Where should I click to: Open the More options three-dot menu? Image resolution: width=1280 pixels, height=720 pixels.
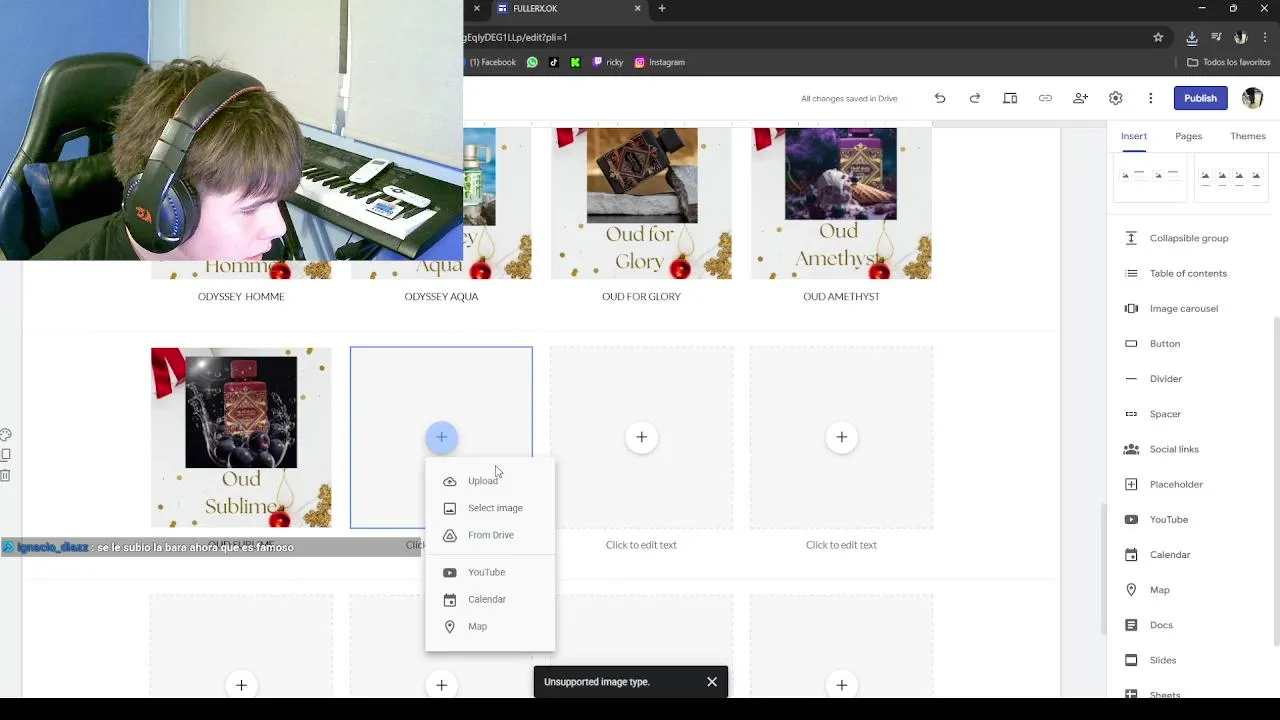coord(1151,98)
